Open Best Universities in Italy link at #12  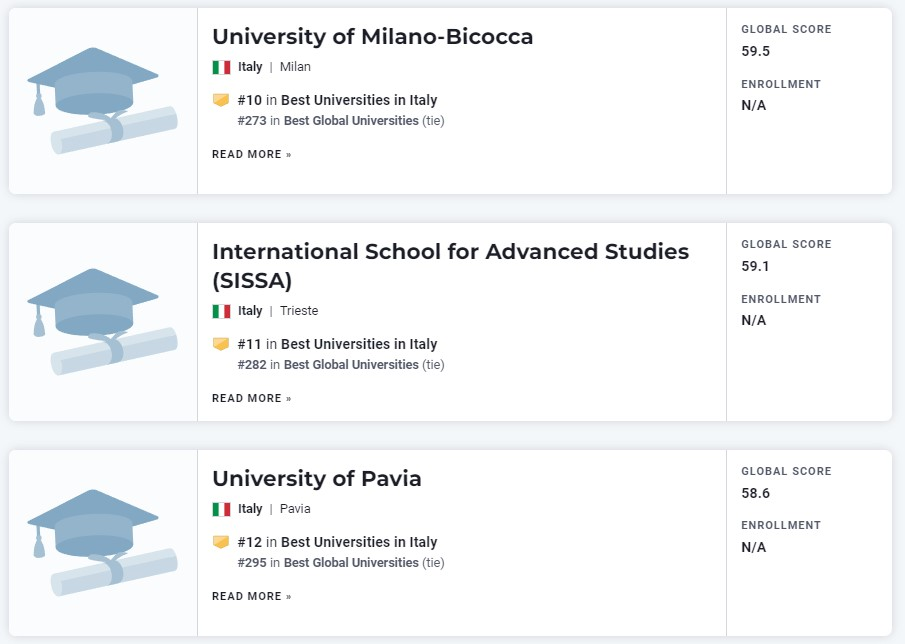point(359,542)
